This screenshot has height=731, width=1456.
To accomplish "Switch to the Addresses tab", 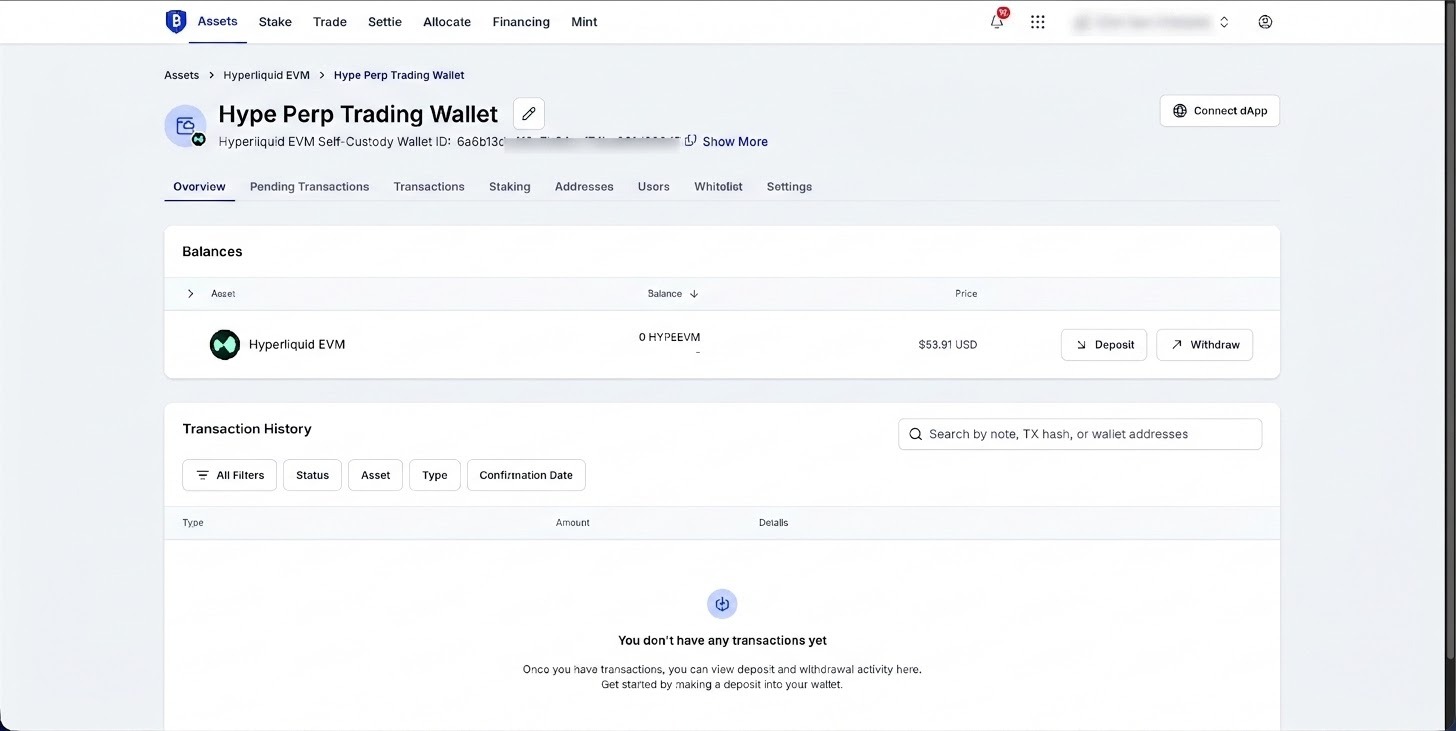I will click(x=584, y=187).
